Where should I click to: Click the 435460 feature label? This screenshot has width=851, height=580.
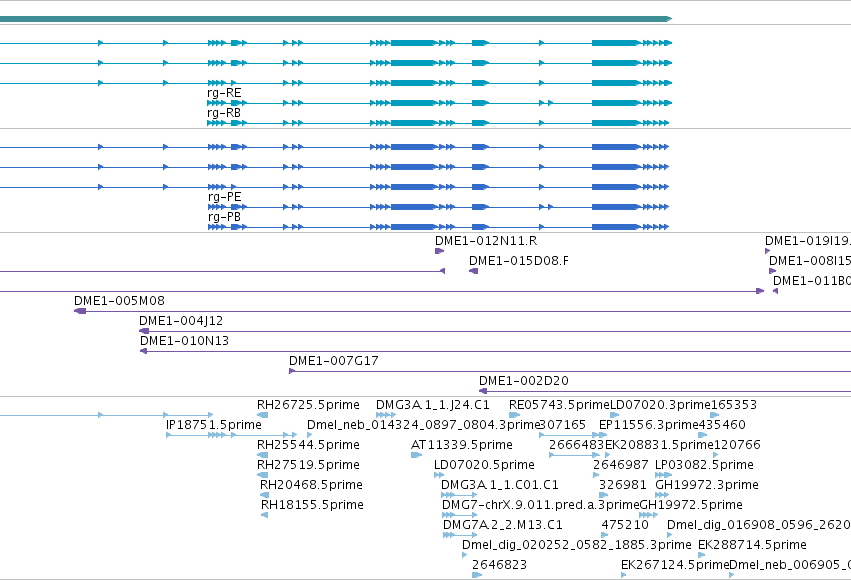pos(722,425)
